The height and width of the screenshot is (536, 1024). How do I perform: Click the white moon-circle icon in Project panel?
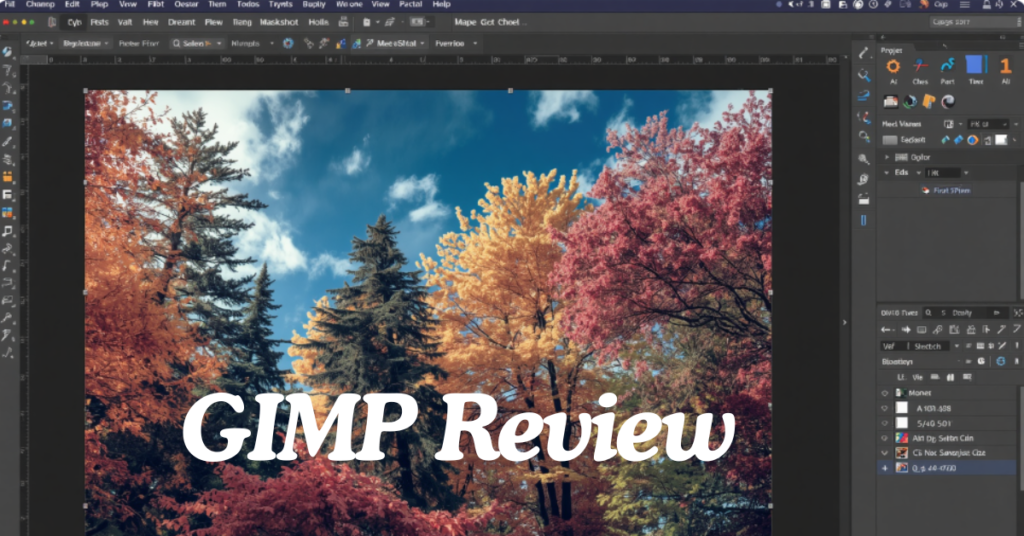pyautogui.click(x=948, y=102)
